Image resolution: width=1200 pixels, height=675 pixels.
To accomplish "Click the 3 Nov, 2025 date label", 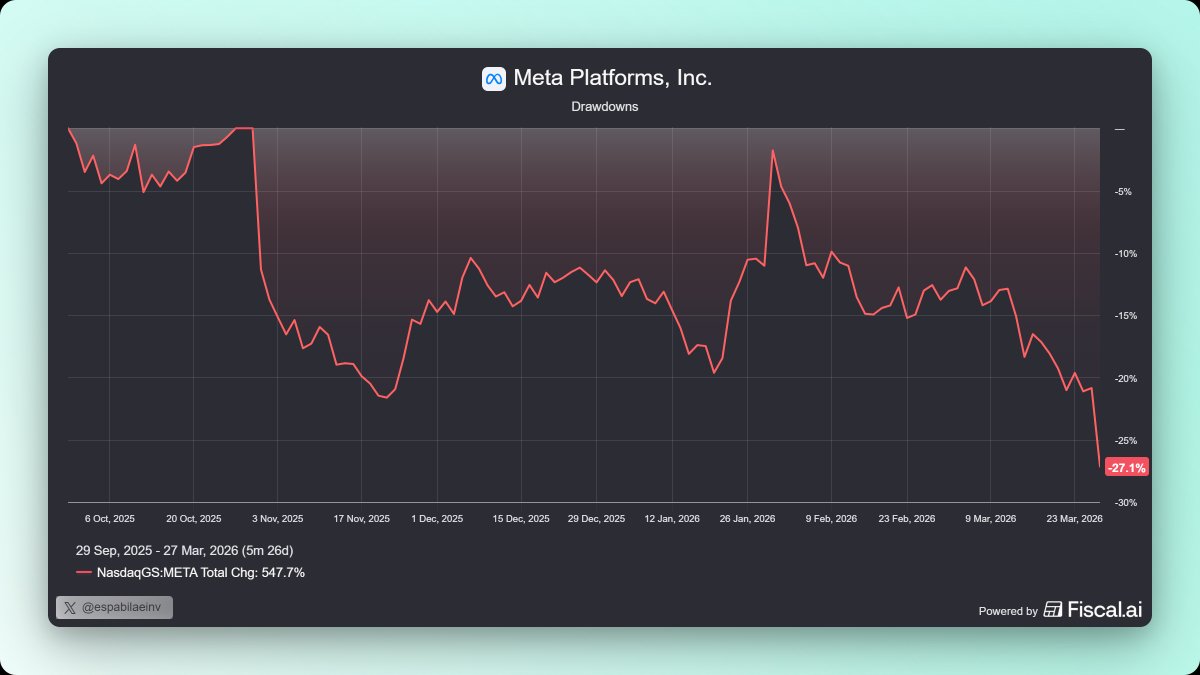I will (x=278, y=519).
